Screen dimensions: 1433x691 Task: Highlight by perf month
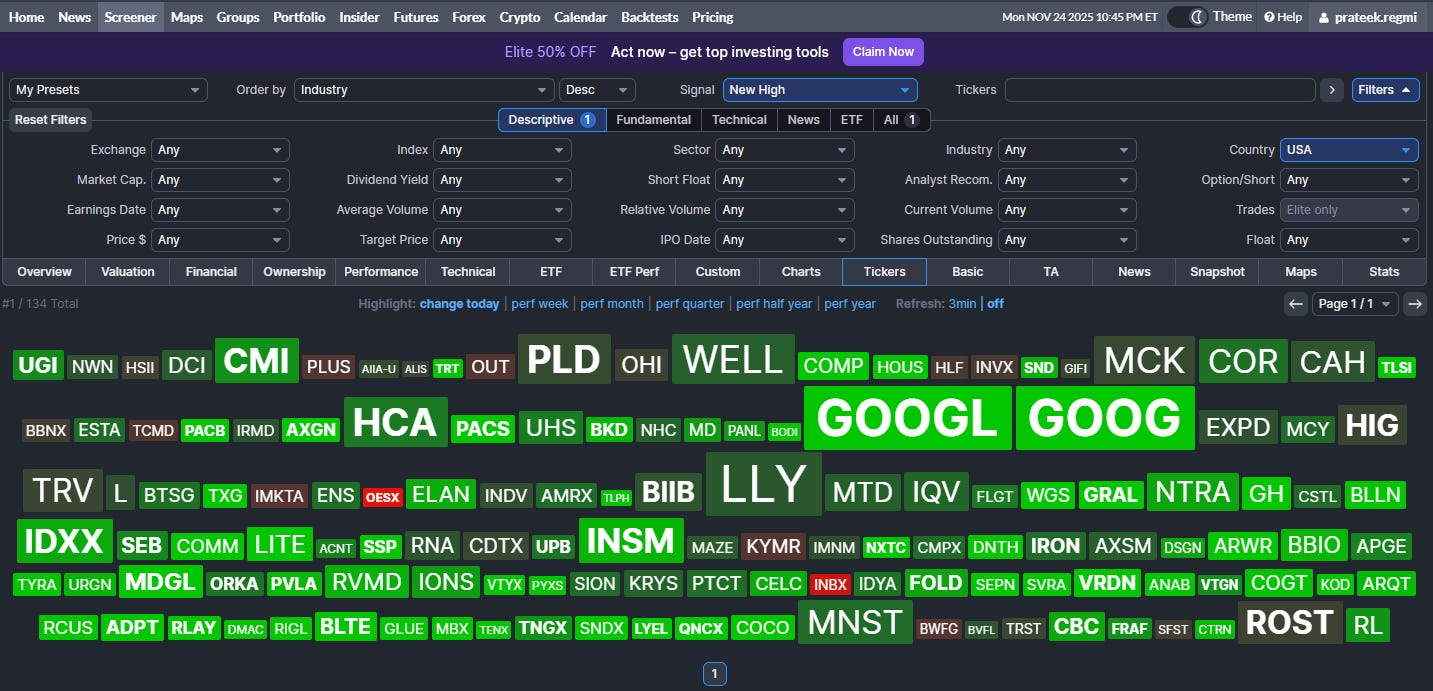pyautogui.click(x=612, y=304)
